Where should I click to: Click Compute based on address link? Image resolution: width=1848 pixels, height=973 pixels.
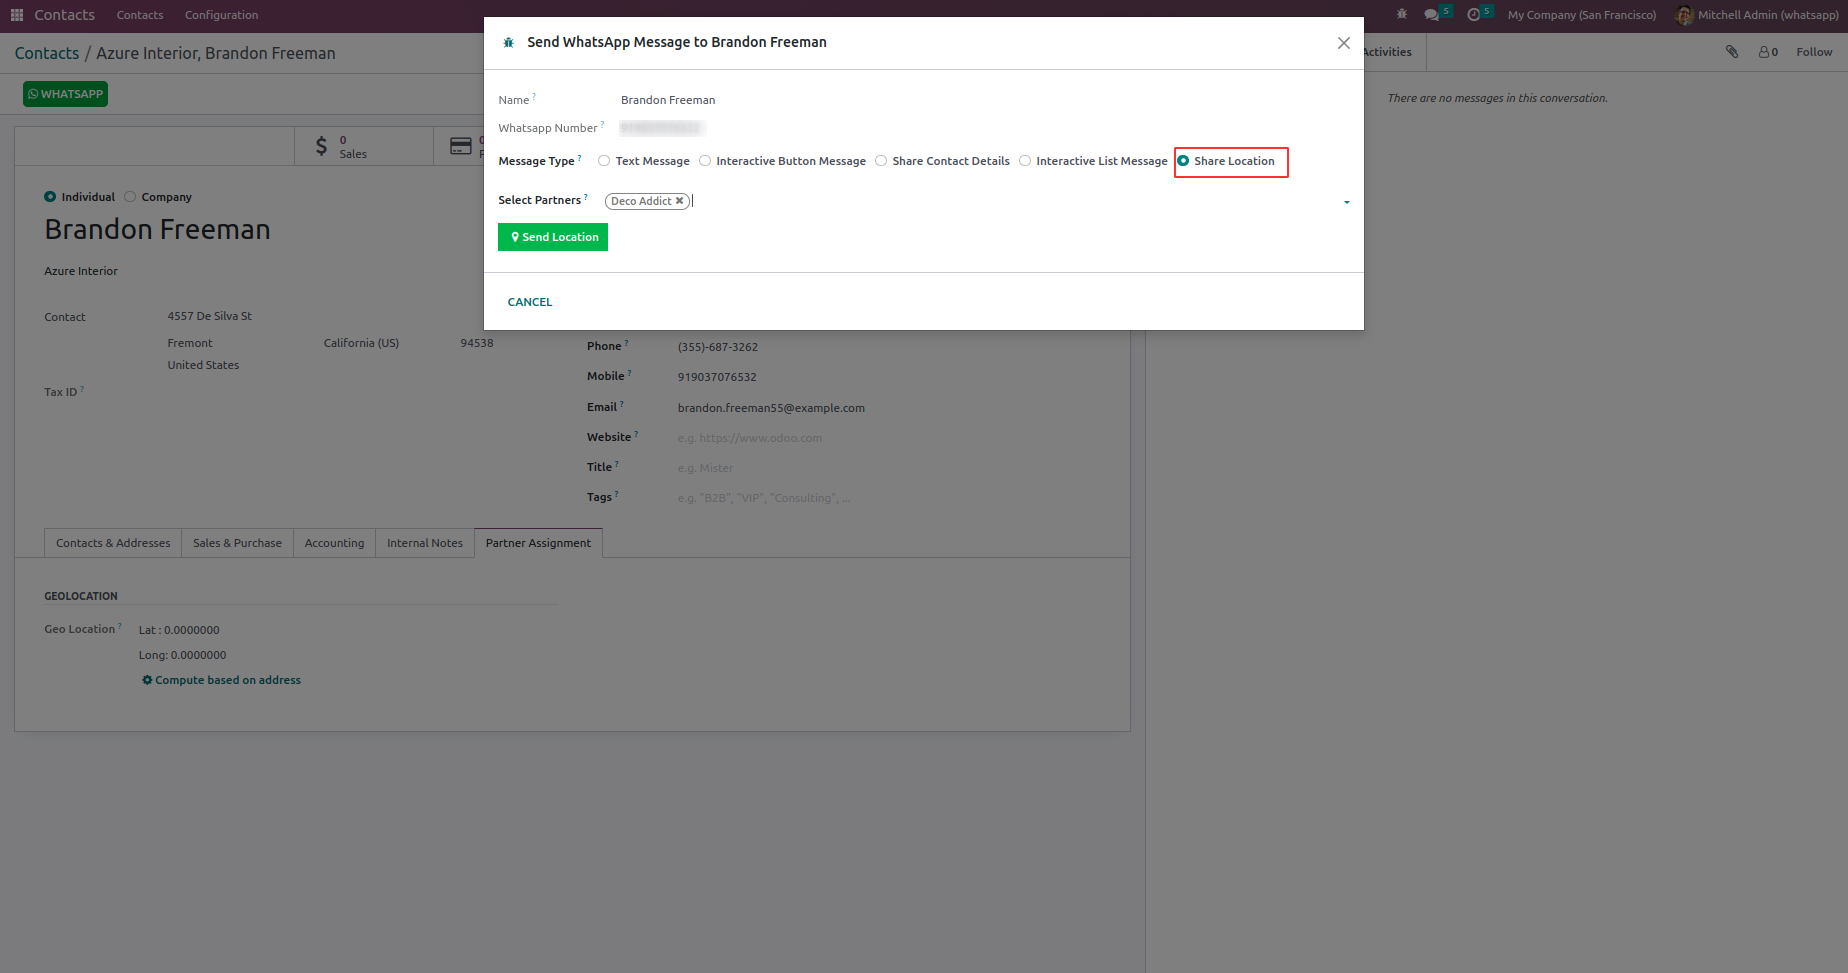(221, 680)
